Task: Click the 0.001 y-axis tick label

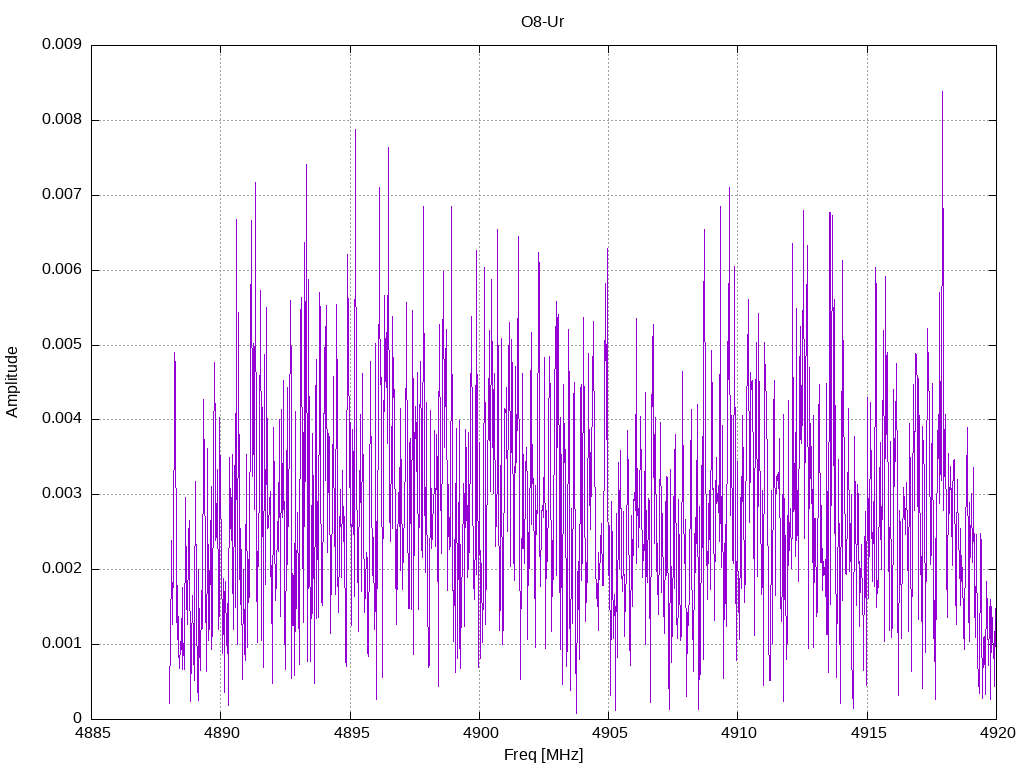Action: [62, 643]
